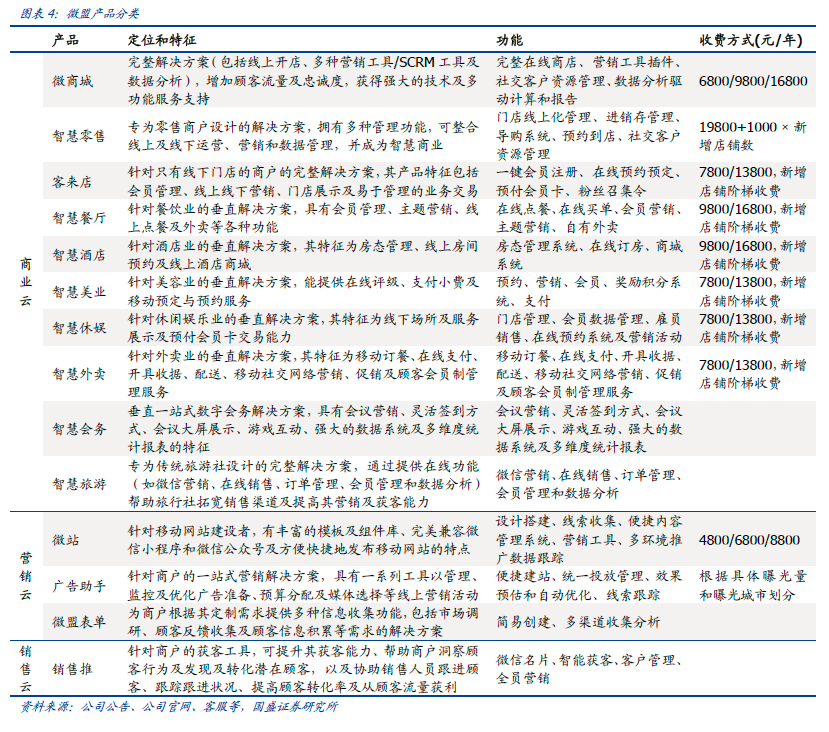Click function cell 微信名片、智能获客

589,669
